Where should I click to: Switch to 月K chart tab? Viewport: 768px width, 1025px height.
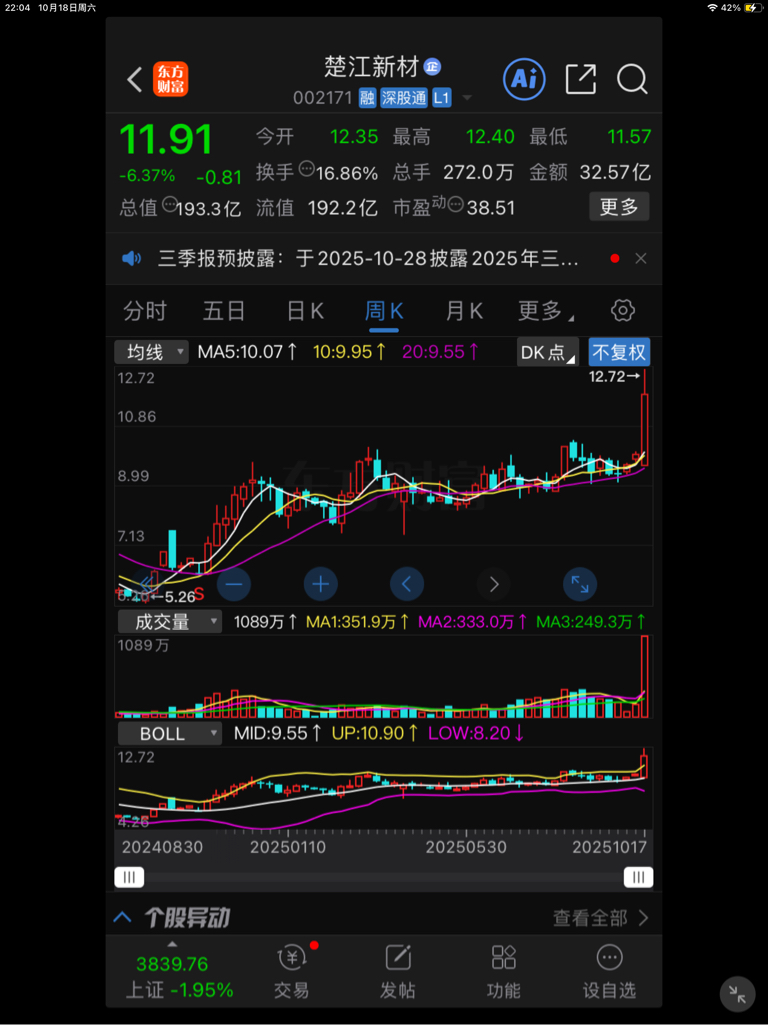click(464, 311)
